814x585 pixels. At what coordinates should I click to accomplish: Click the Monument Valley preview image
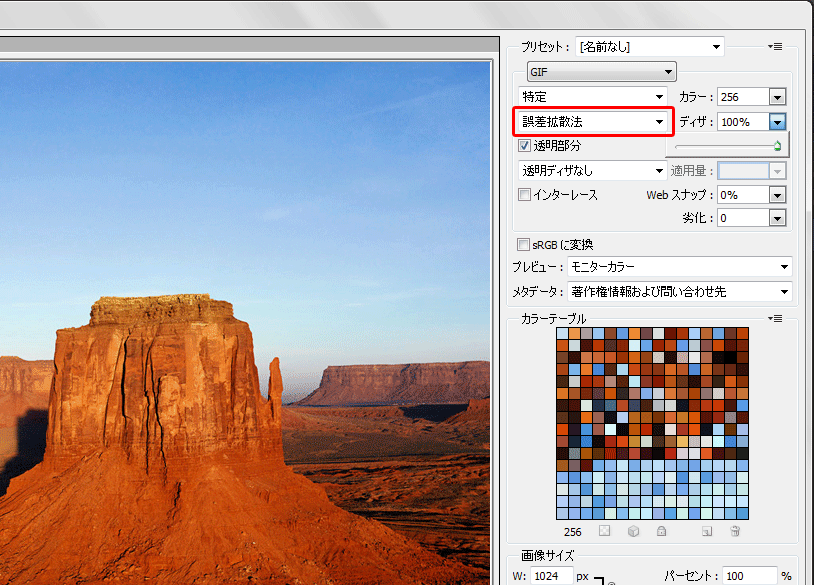[245, 323]
